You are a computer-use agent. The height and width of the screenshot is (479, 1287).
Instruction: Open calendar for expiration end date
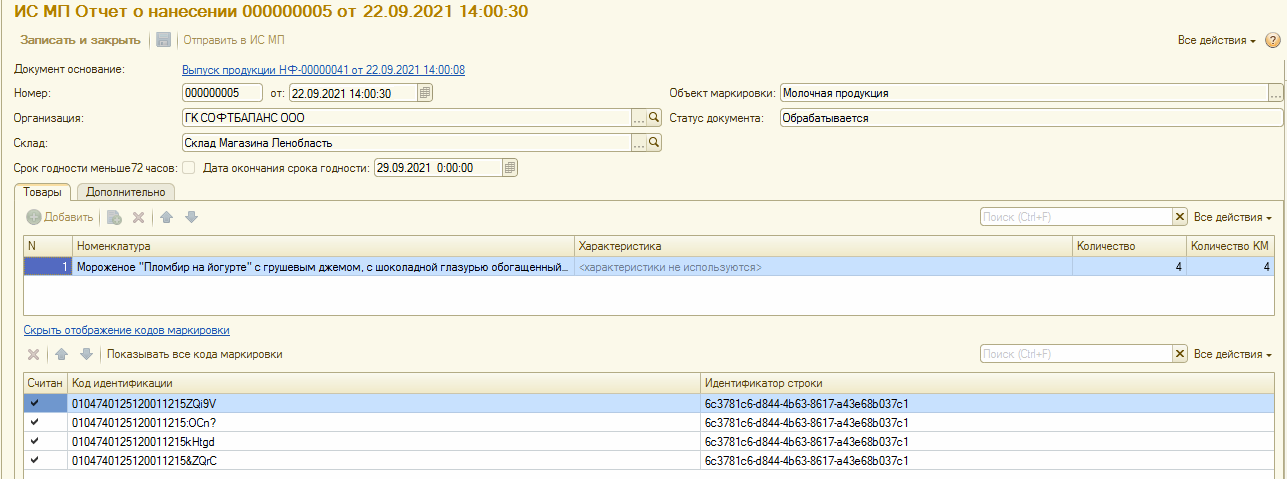pos(510,168)
